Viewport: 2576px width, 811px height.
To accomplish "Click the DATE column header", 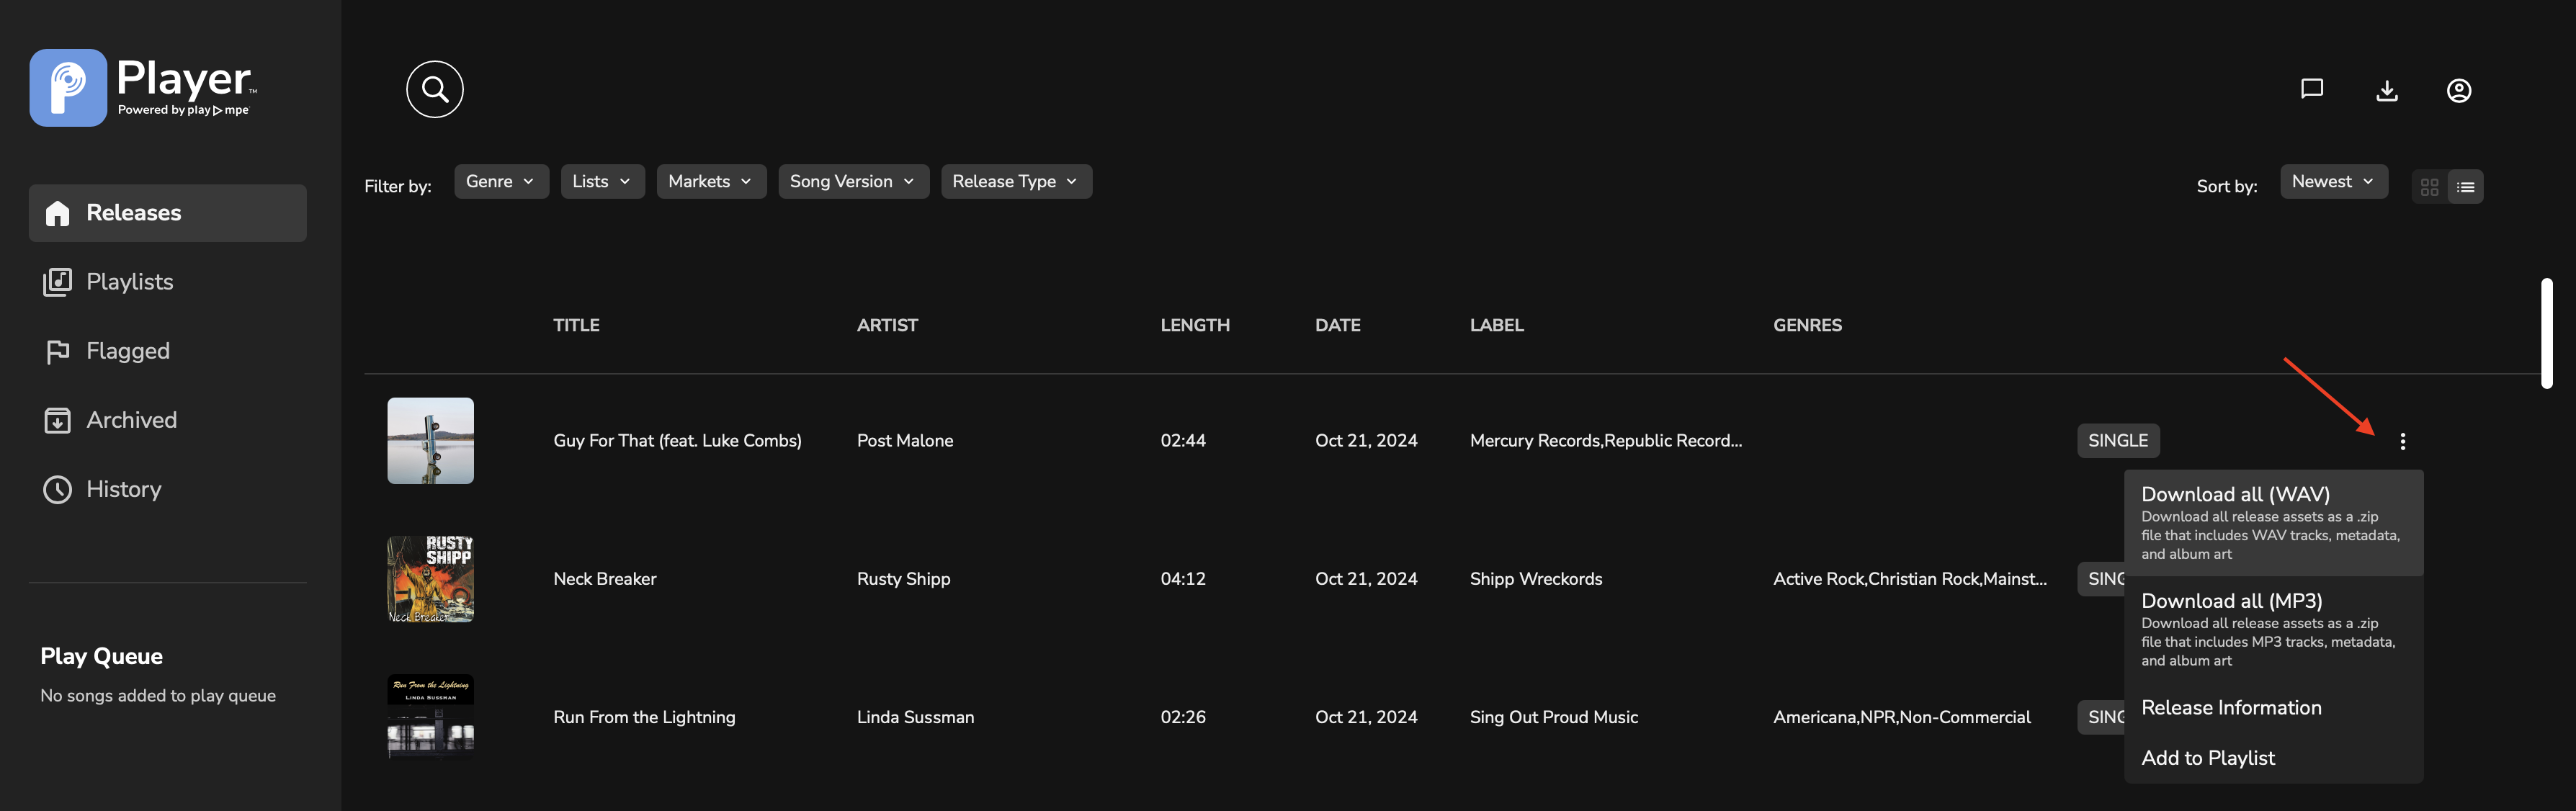I will coord(1337,325).
